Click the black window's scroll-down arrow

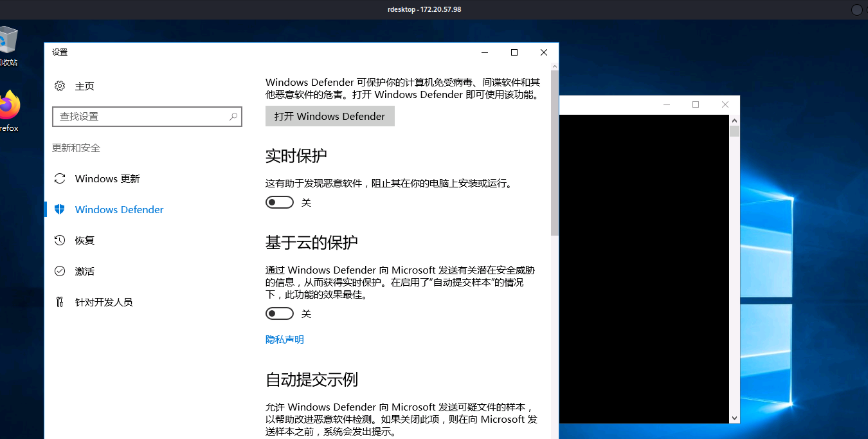click(735, 417)
